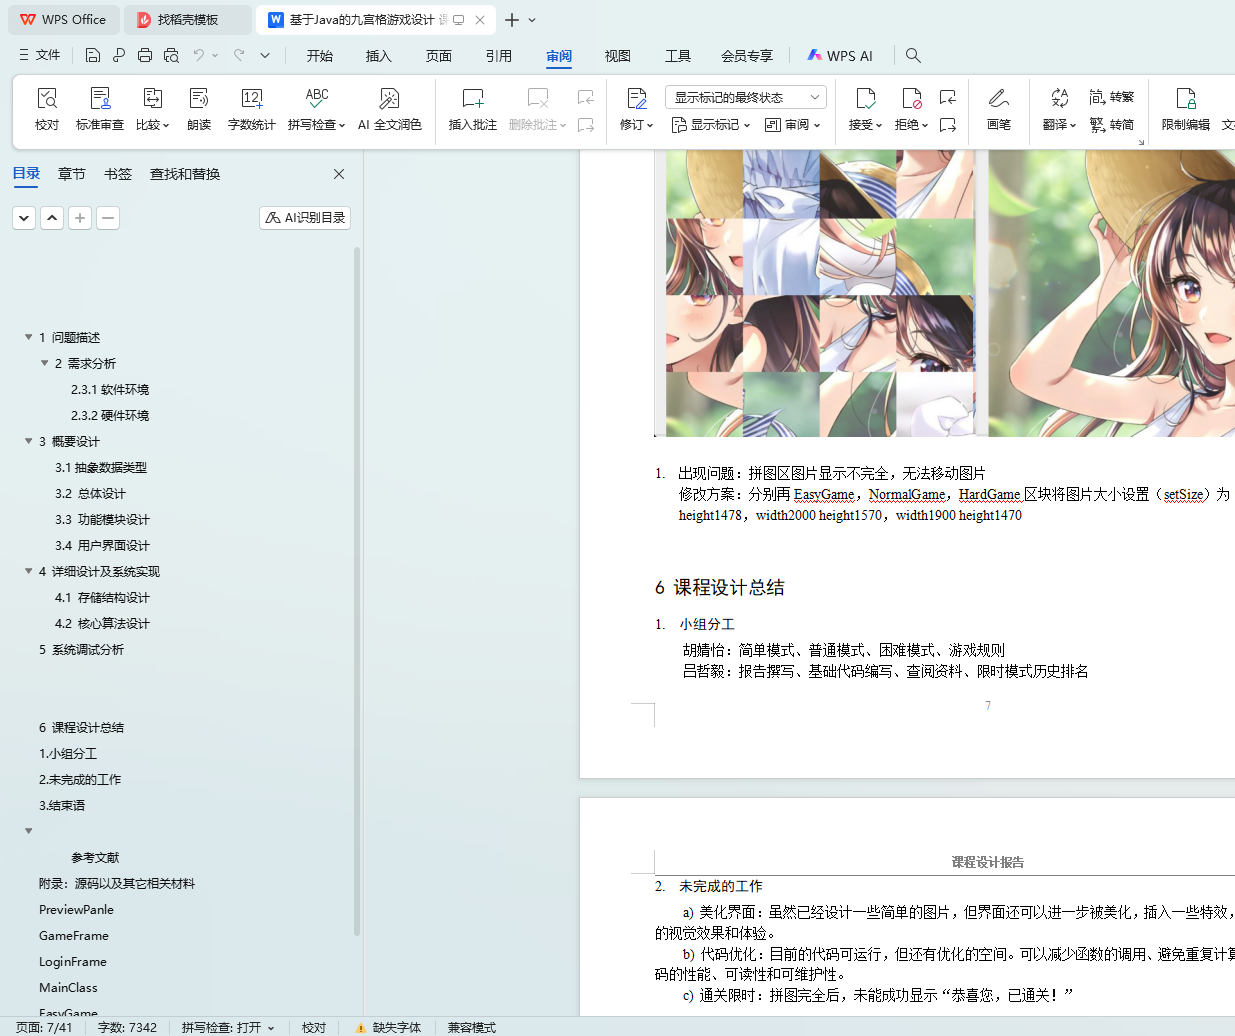Launch AI 全文润色 polishing tool
Screen dimensions: 1235x1036
tap(389, 109)
